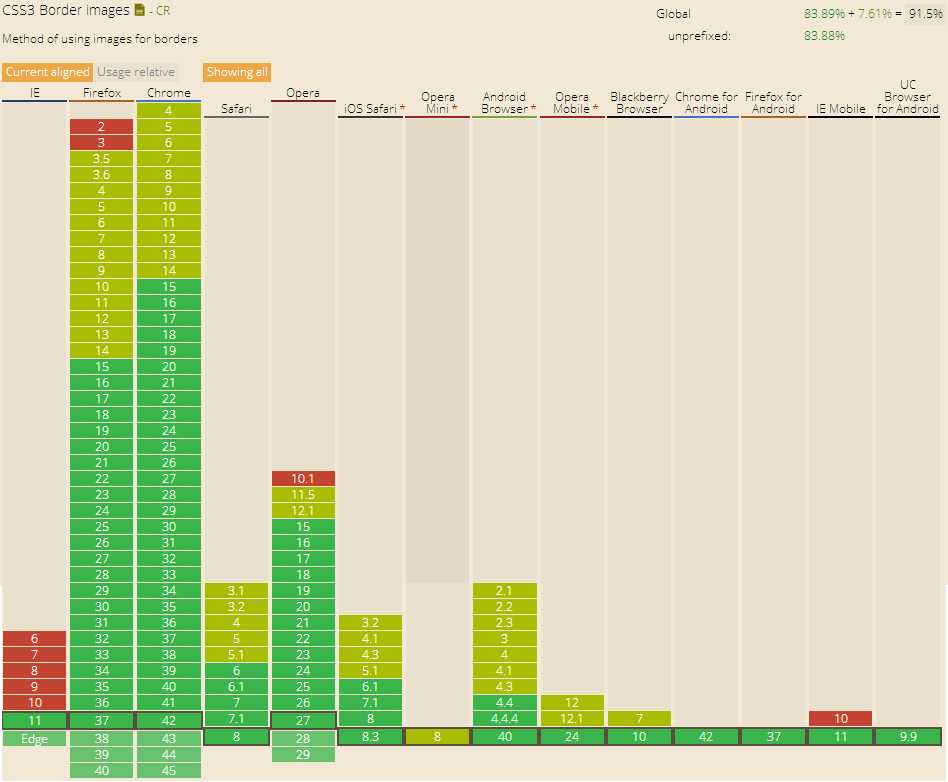Select the IE browser column header
Screen dimensions: 948x782
pos(34,93)
